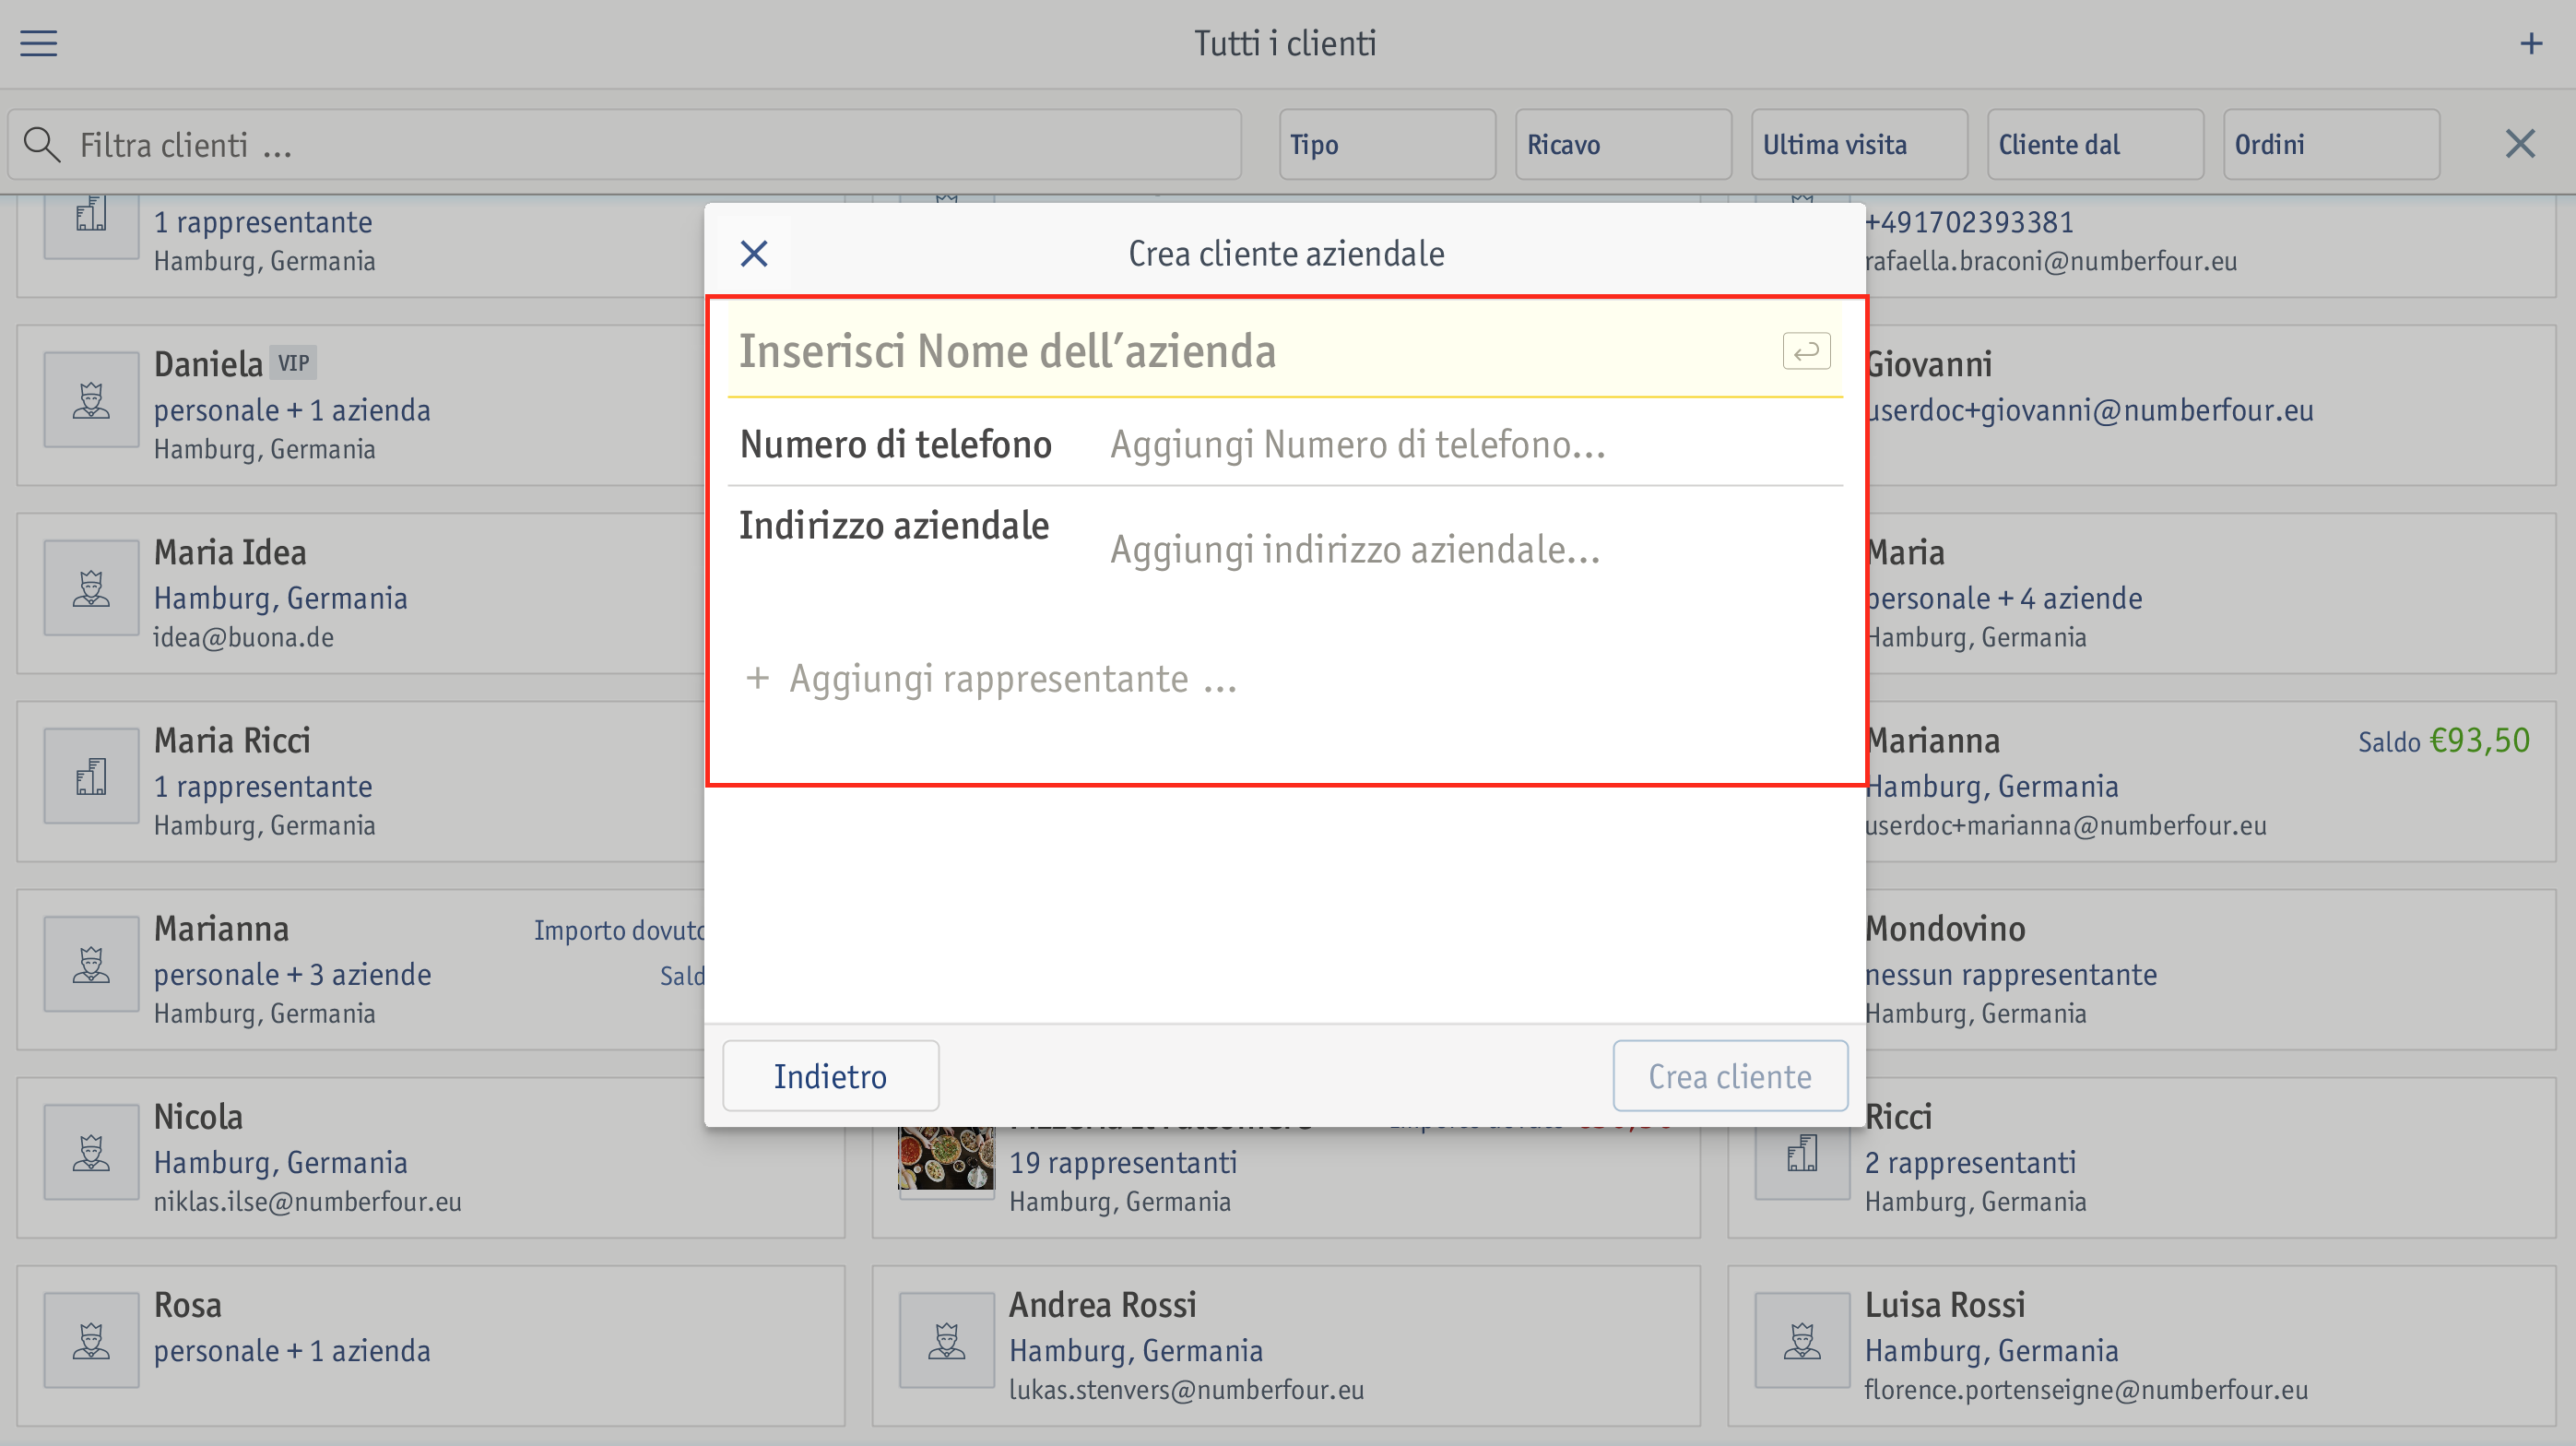Click 19 rappresentanti text
The height and width of the screenshot is (1446, 2576).
[1123, 1162]
